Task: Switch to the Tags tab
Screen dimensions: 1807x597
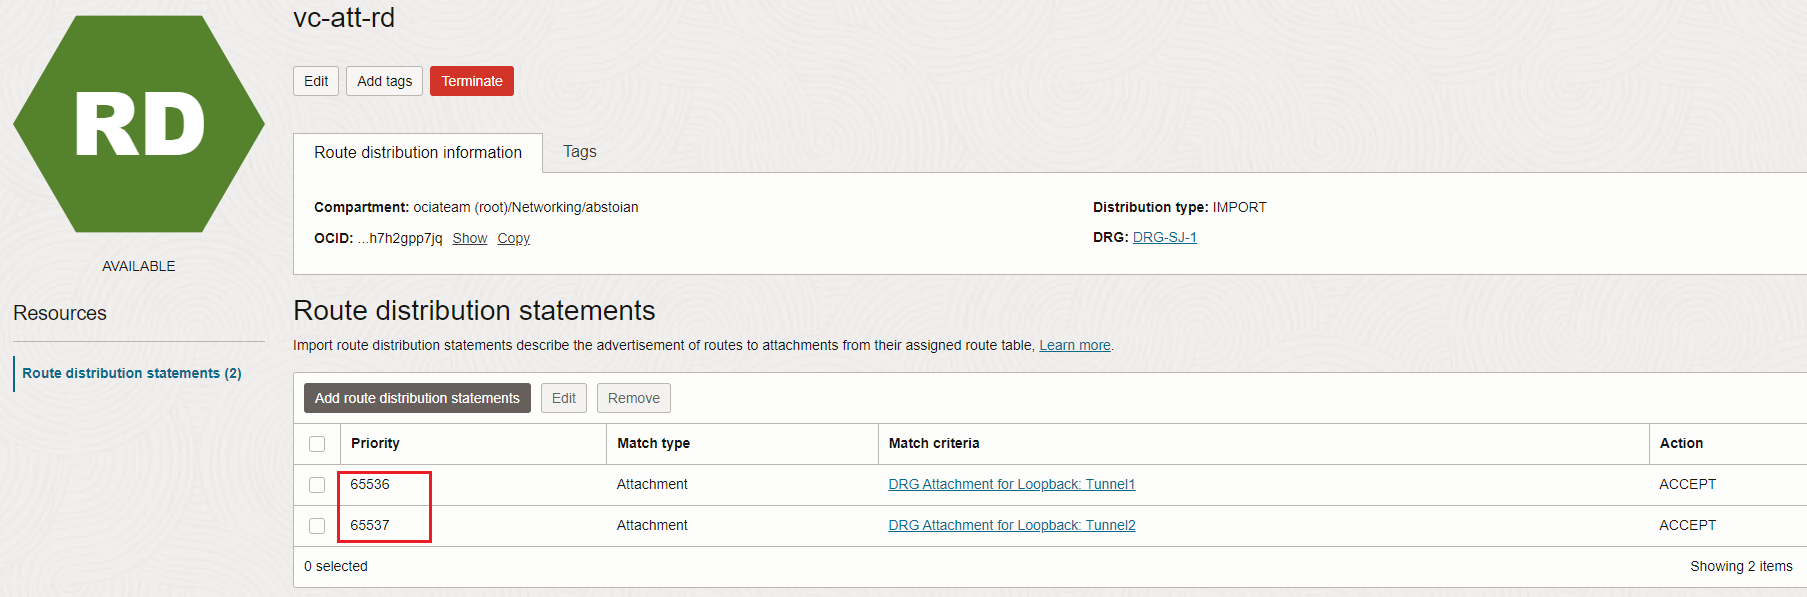Action: tap(579, 152)
